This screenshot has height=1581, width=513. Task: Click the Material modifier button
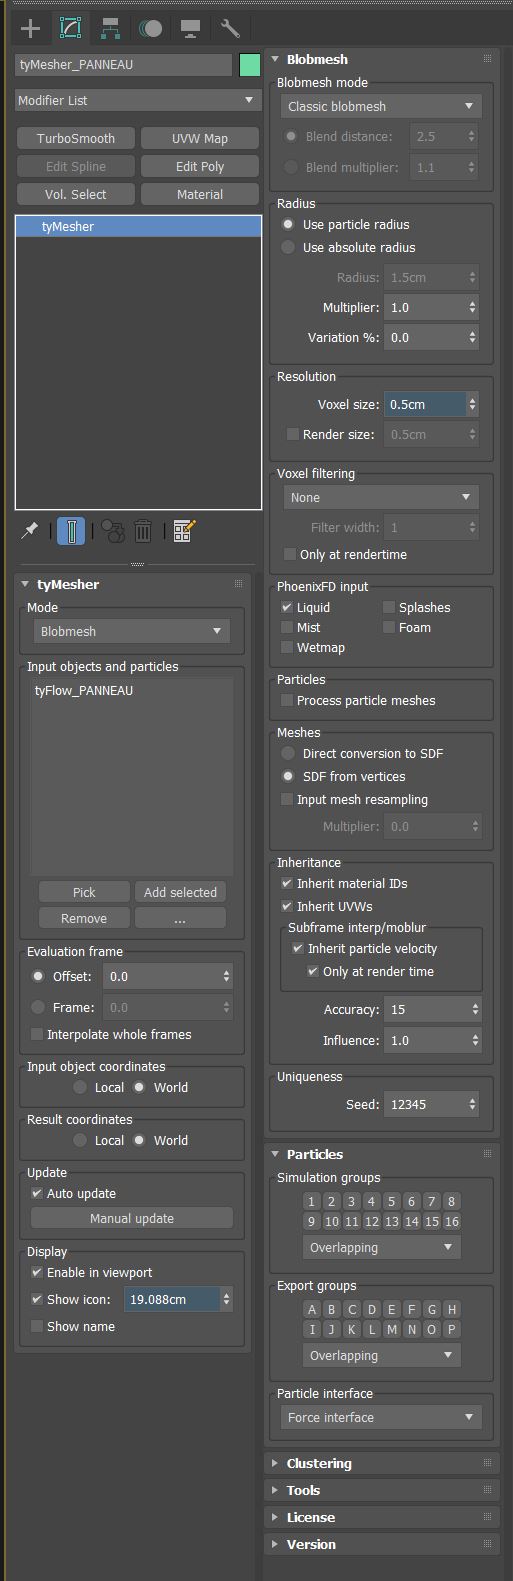click(x=200, y=194)
